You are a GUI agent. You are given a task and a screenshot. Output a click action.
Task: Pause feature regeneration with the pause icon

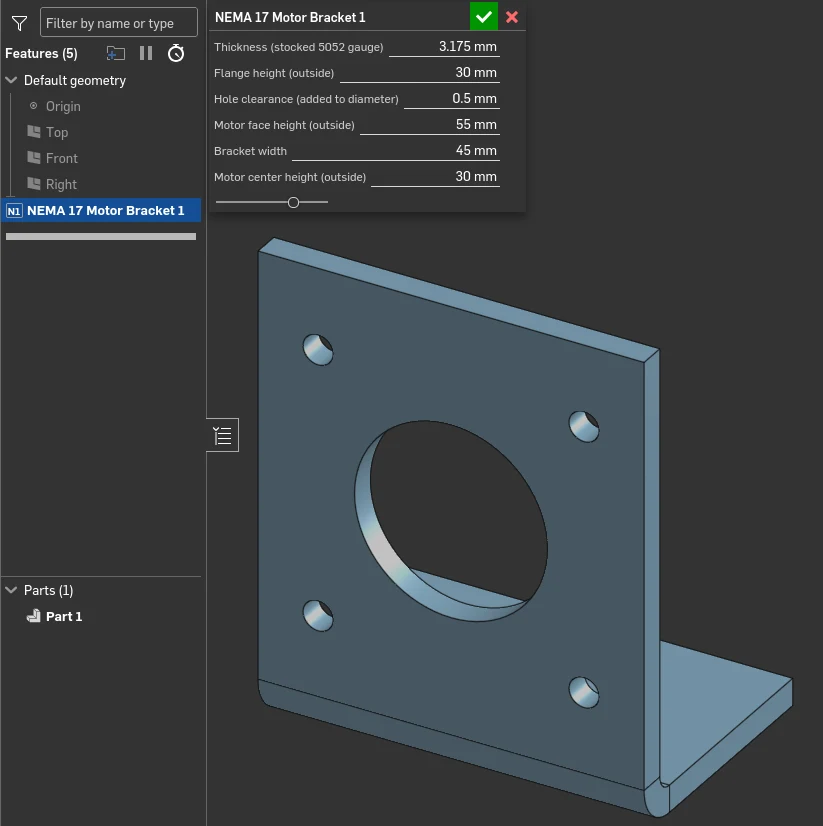pos(146,53)
